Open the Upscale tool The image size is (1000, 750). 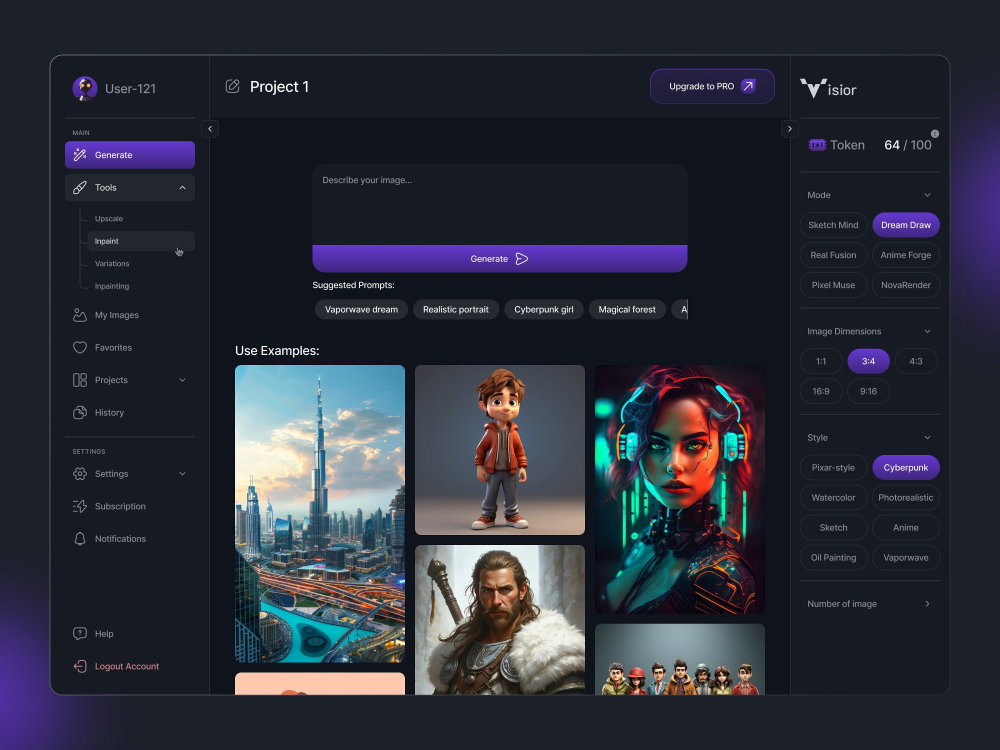109,219
